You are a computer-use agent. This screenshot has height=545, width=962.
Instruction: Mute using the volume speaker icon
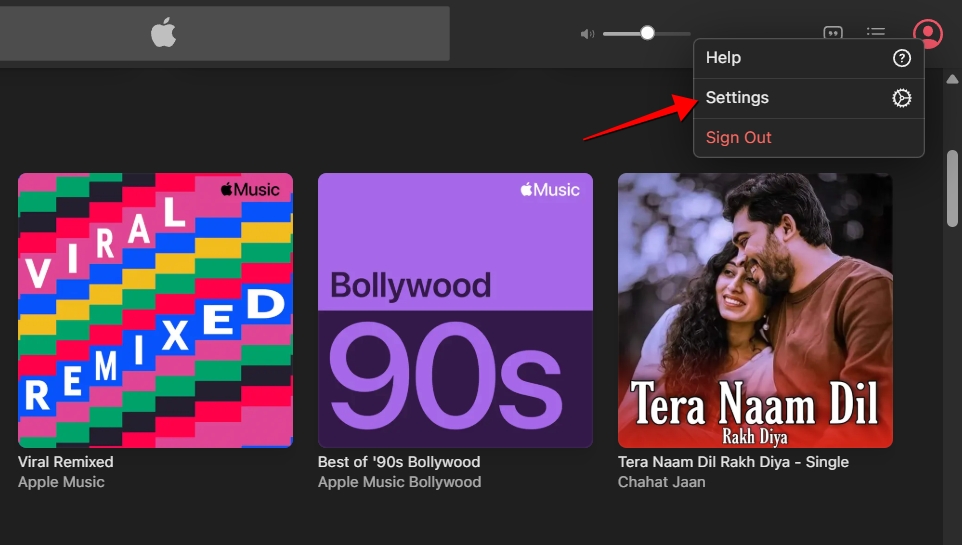pyautogui.click(x=587, y=34)
